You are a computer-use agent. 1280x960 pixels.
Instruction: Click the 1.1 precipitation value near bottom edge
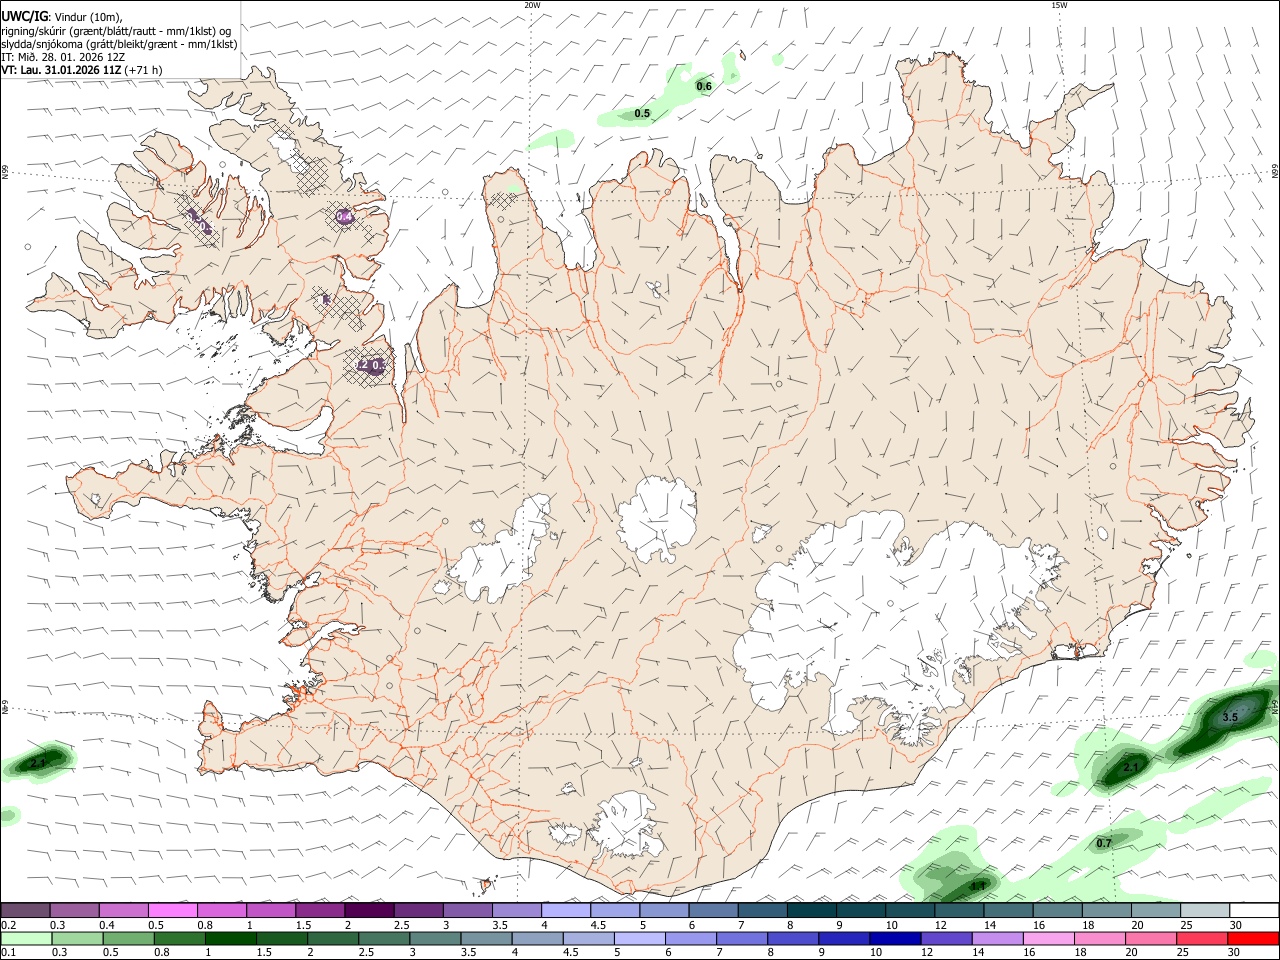978,886
